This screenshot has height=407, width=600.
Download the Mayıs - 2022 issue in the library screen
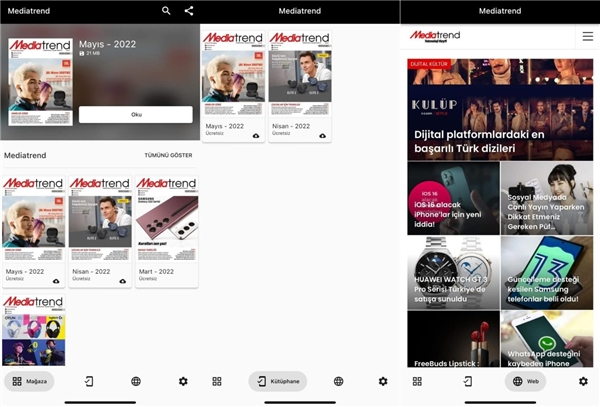[x=256, y=136]
